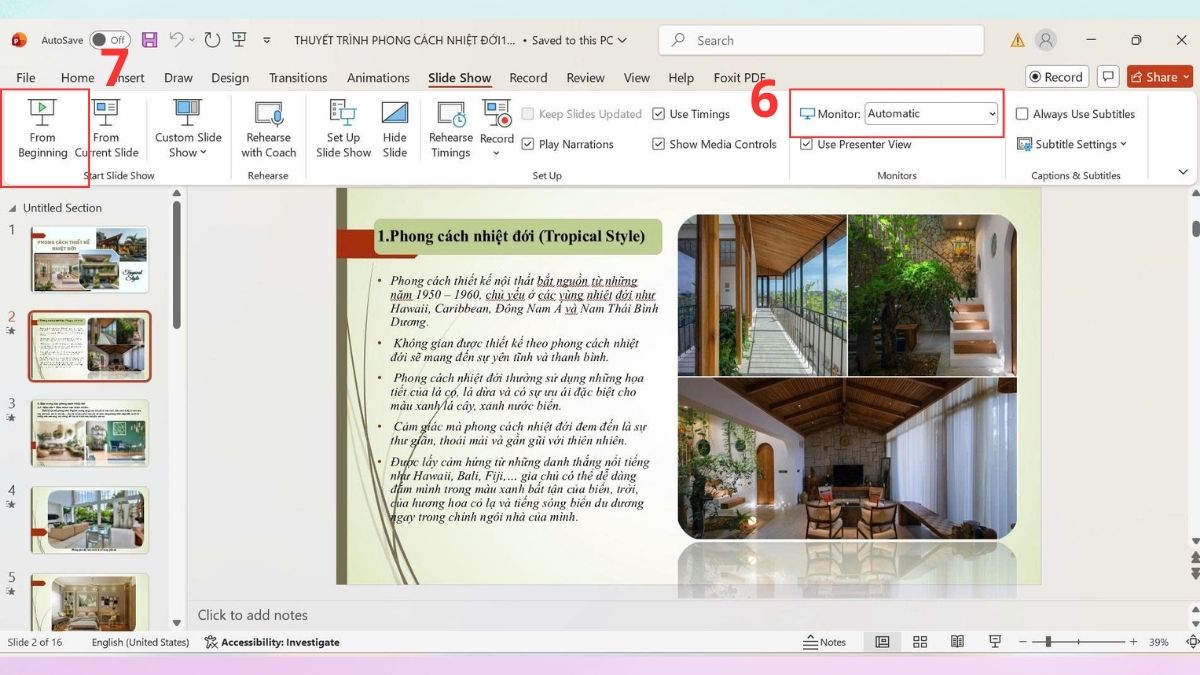
Task: Start slide show From Beginning
Action: pos(43,130)
